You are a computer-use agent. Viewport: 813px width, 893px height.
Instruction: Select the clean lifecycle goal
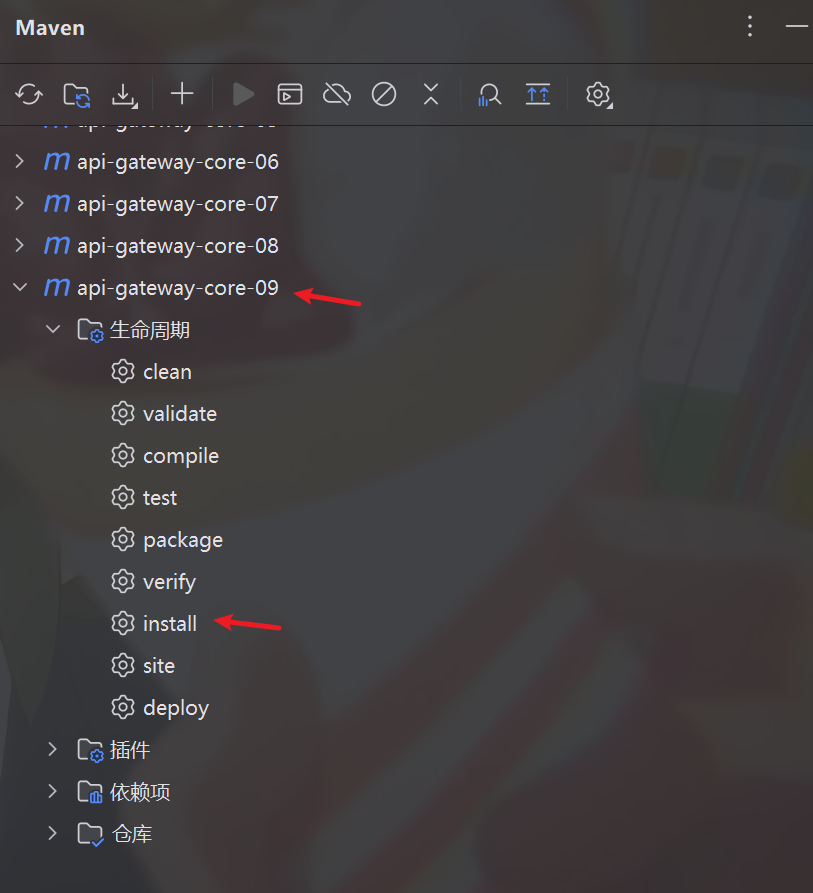tap(166, 372)
